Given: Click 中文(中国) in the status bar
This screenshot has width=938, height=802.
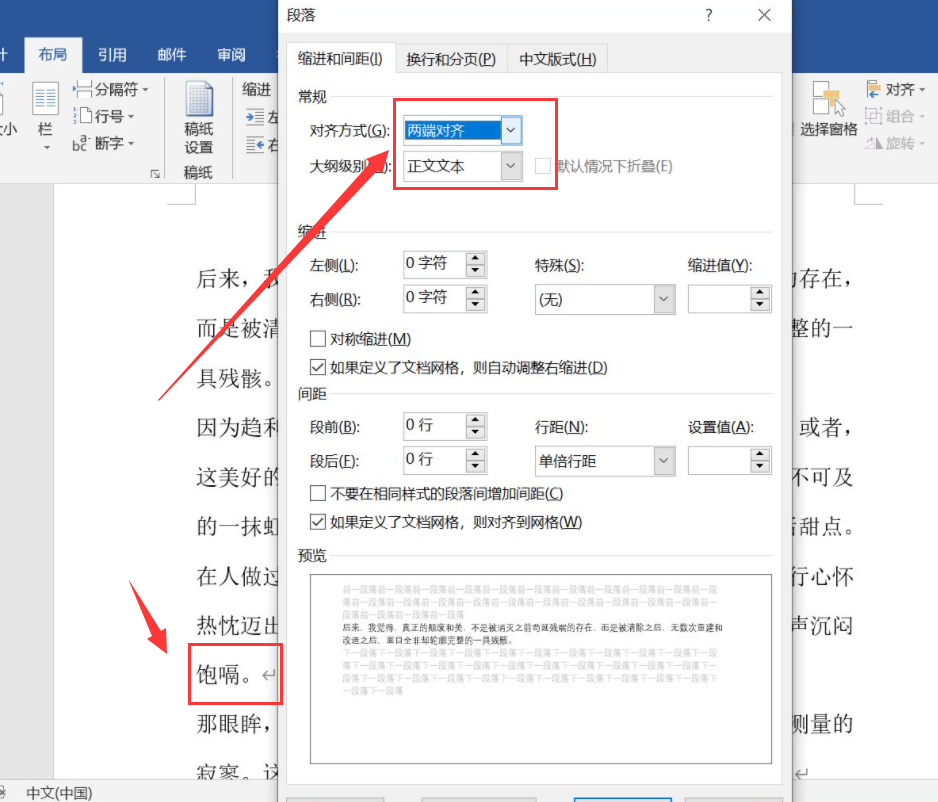Looking at the screenshot, I should click(60, 792).
